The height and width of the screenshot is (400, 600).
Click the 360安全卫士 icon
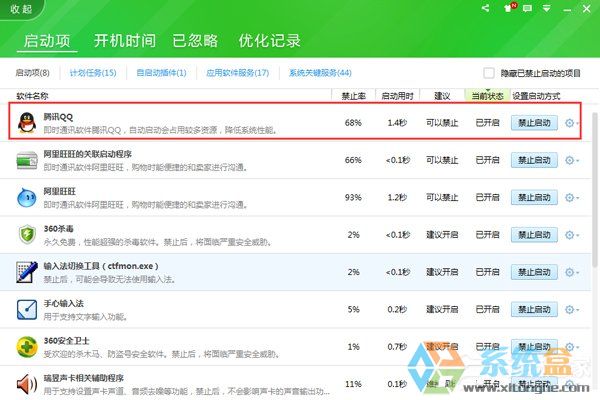pyautogui.click(x=27, y=347)
